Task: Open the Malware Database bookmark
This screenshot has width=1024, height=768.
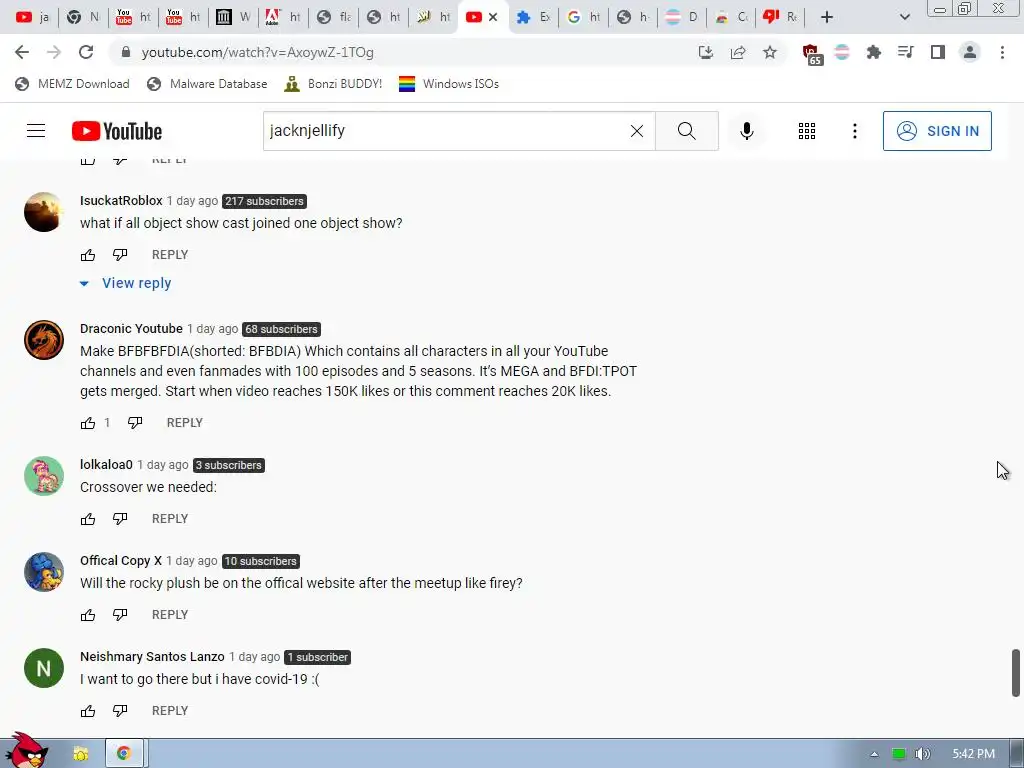Action: pyautogui.click(x=207, y=84)
